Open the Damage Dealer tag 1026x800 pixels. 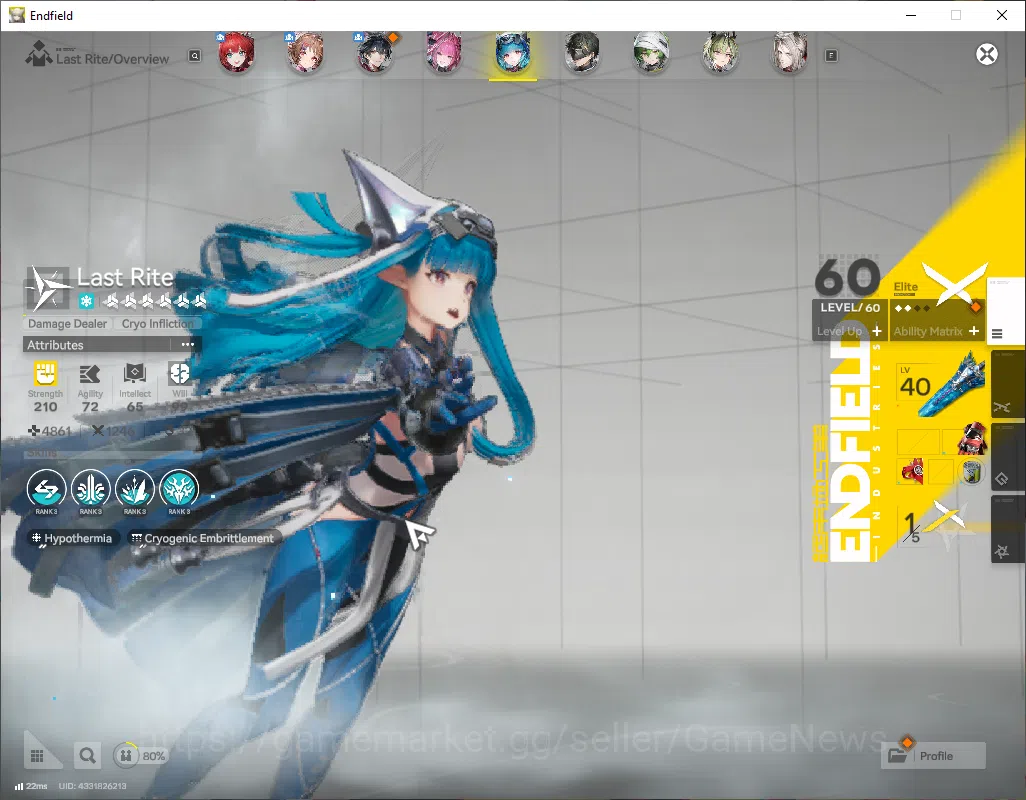[67, 324]
